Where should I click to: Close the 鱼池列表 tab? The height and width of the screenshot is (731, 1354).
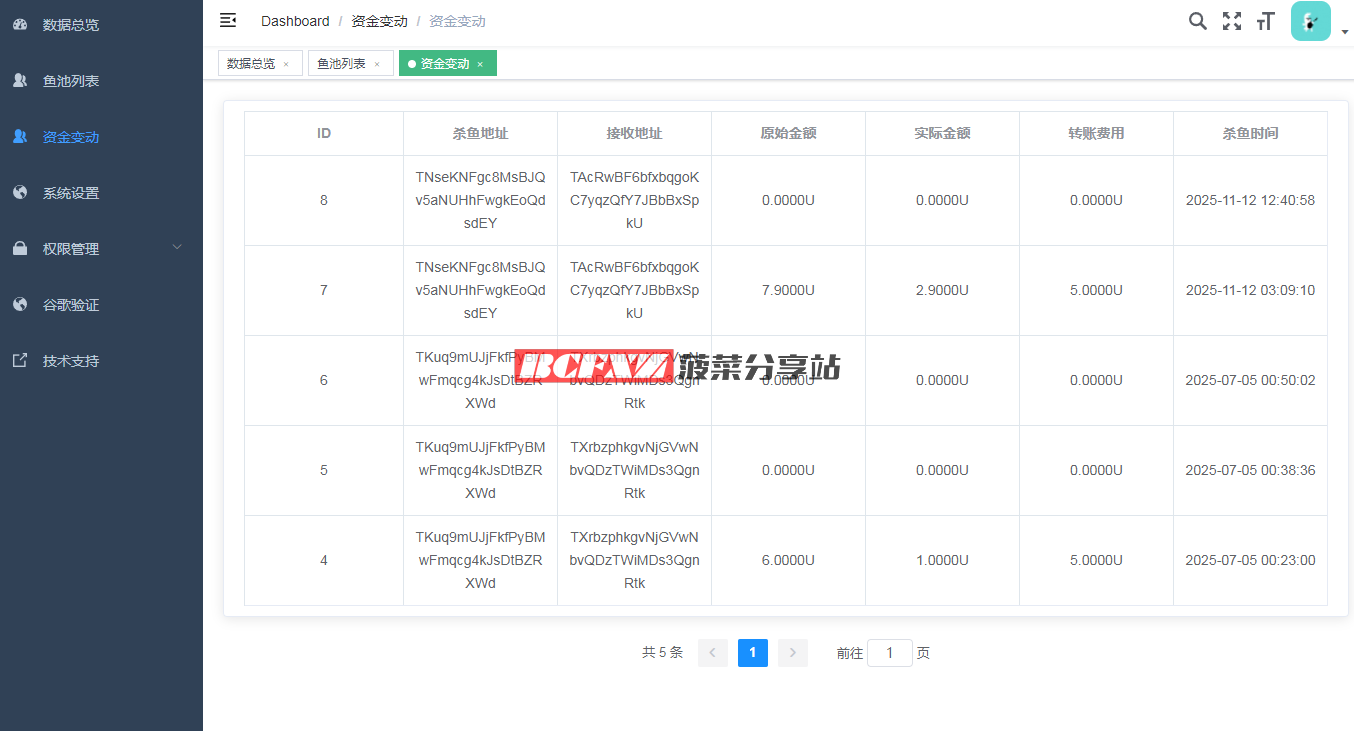pos(377,64)
